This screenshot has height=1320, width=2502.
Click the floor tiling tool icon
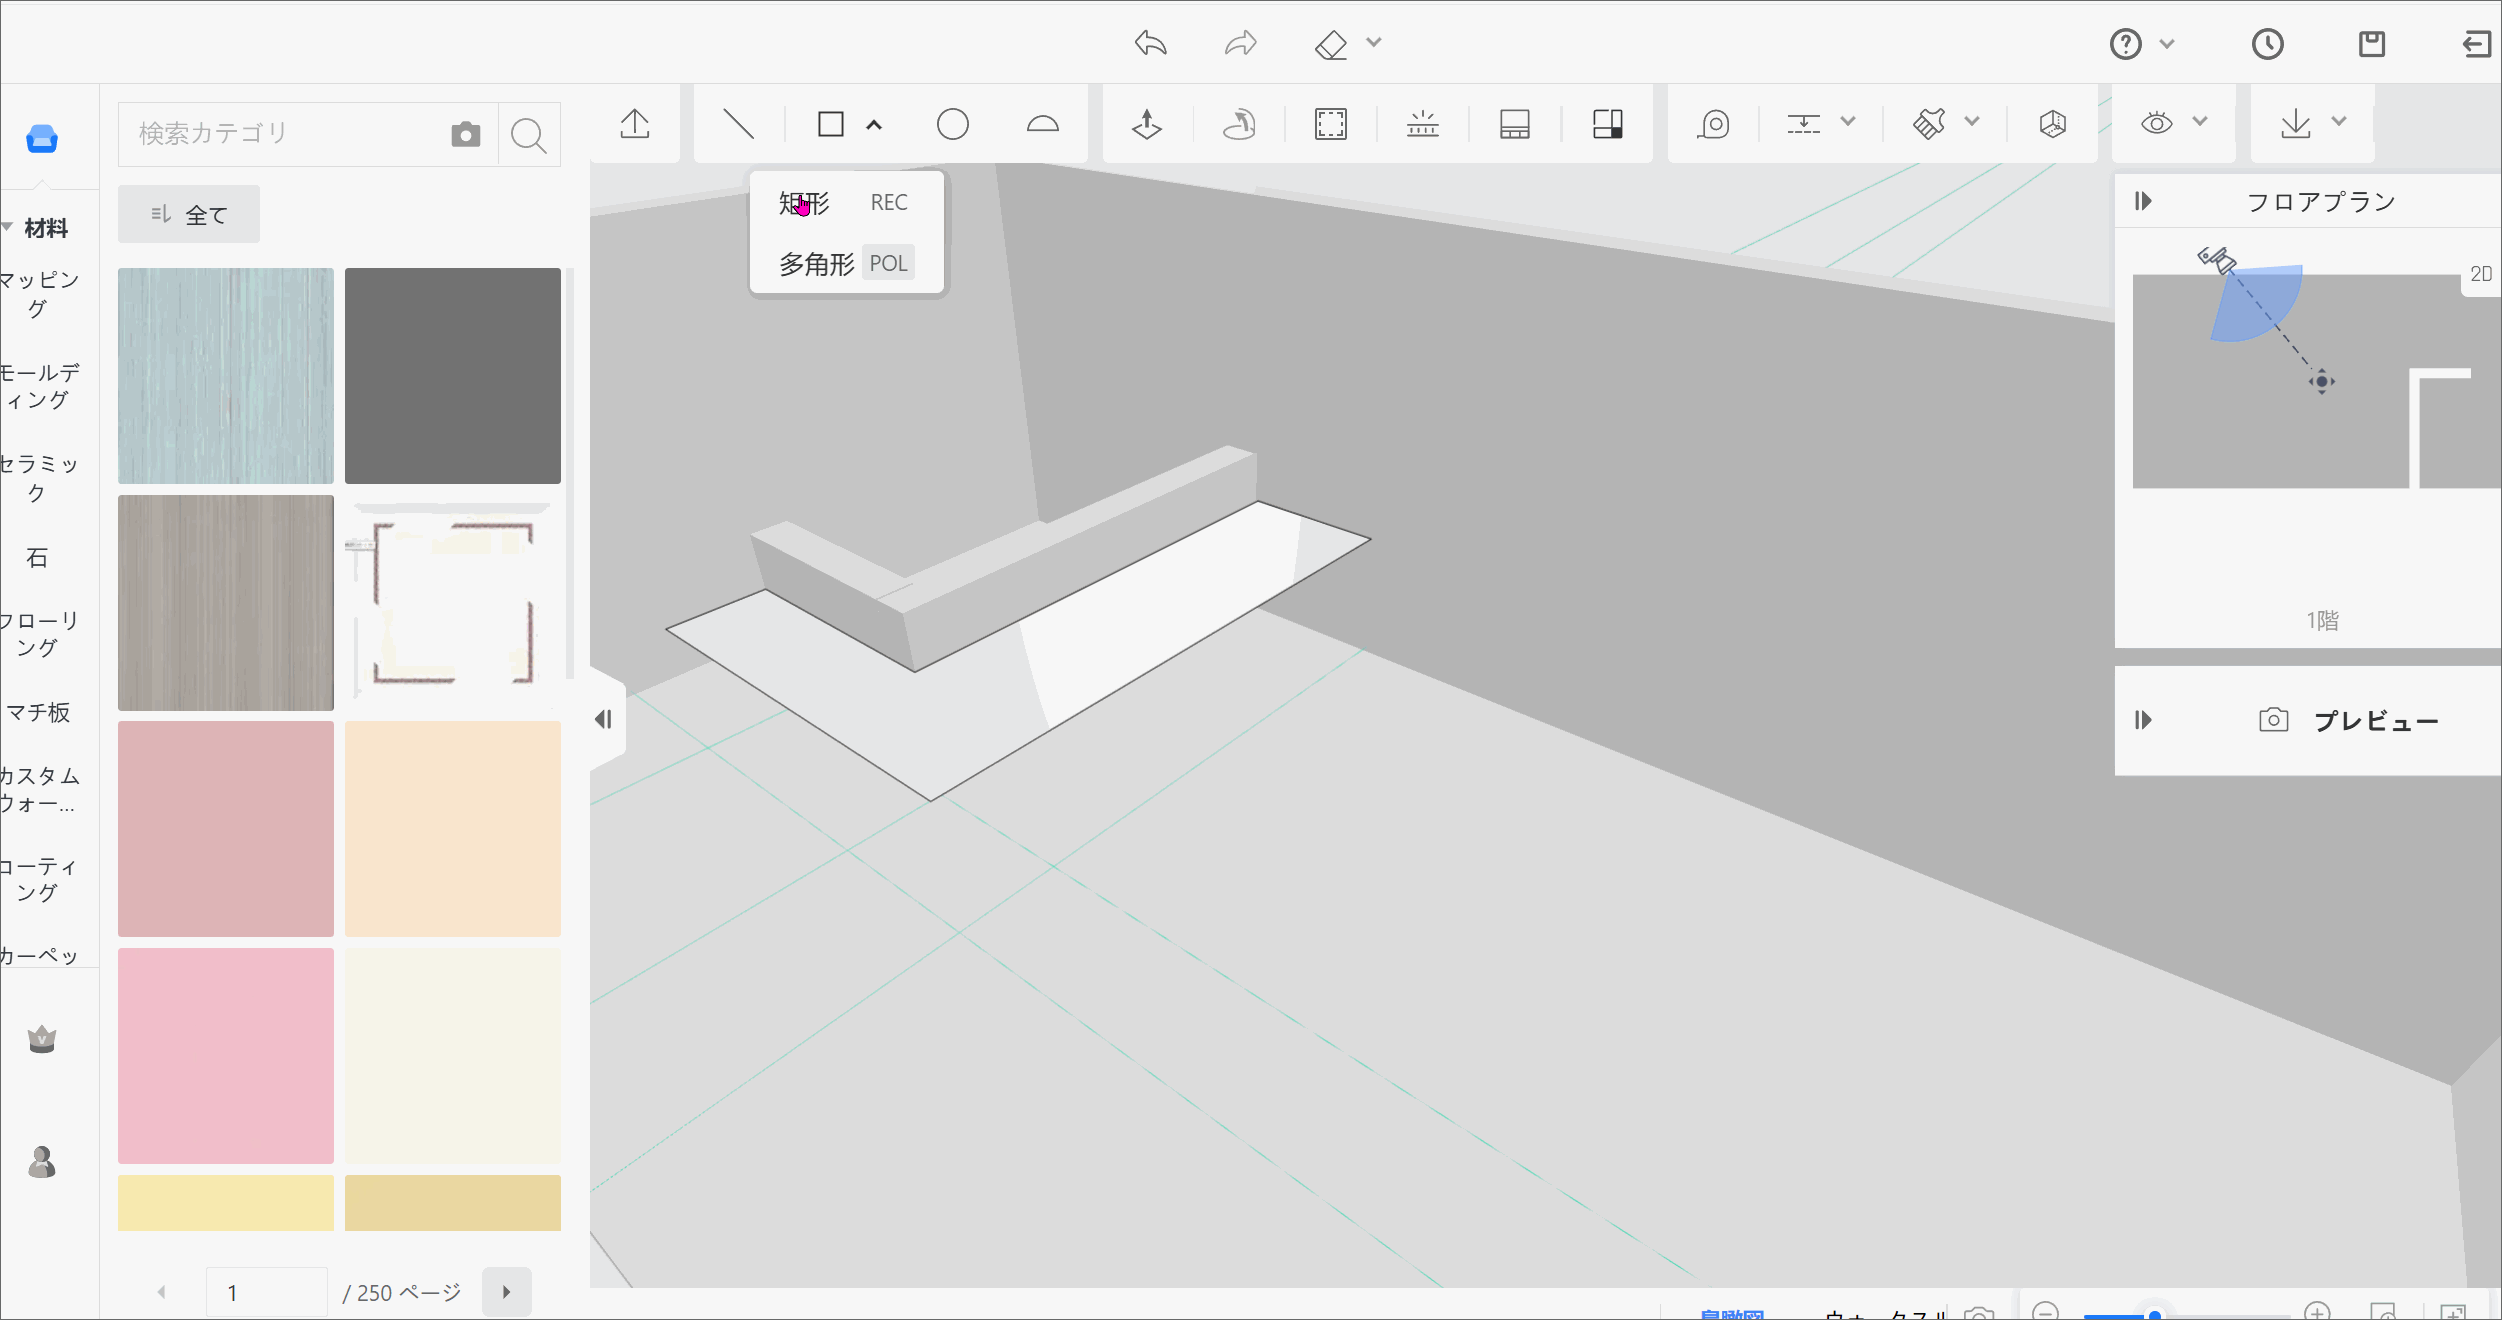tap(1515, 124)
